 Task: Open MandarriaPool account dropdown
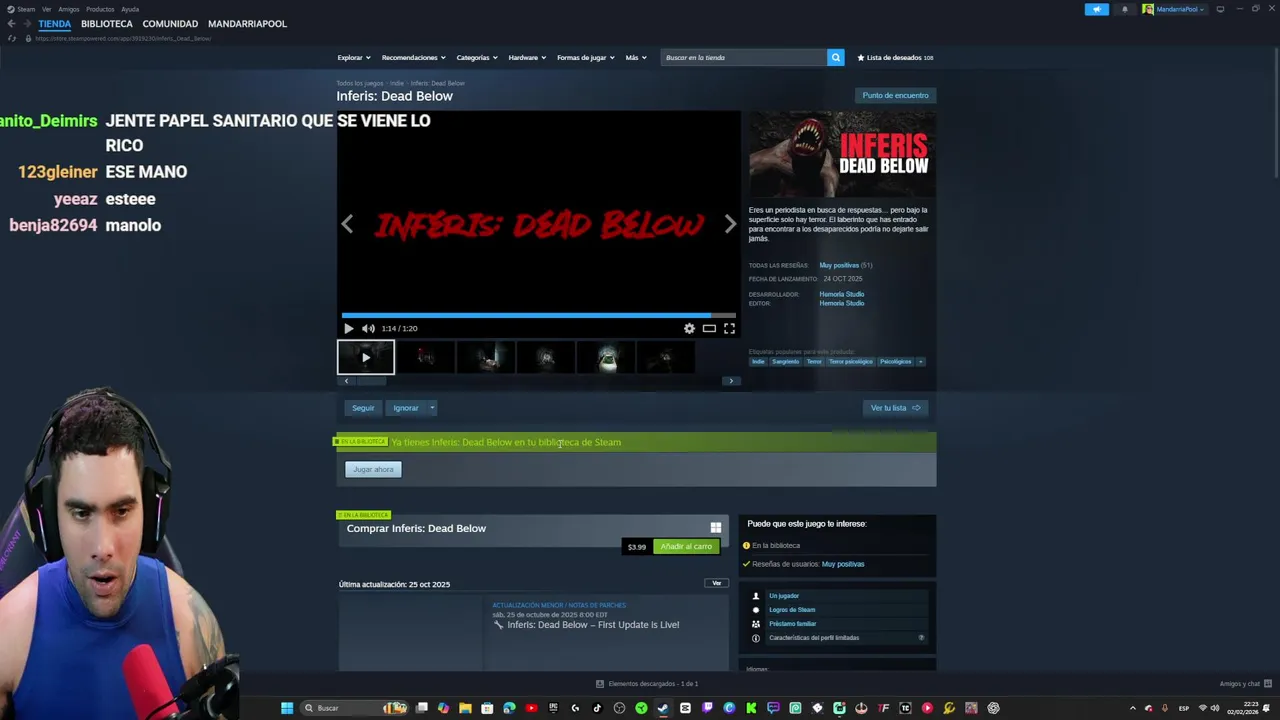coord(1174,9)
